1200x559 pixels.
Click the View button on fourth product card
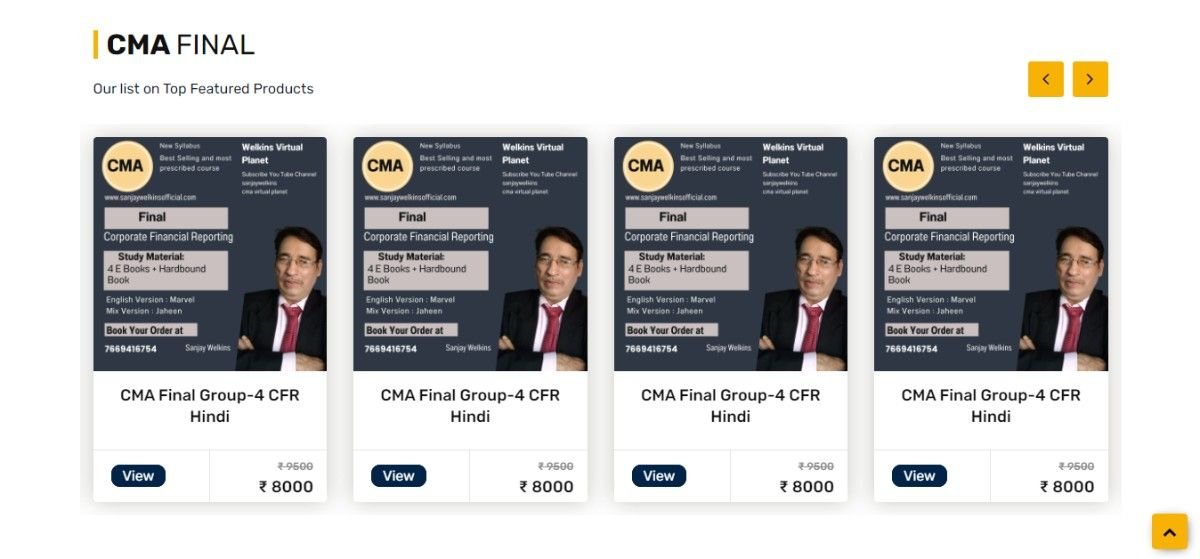coord(919,476)
